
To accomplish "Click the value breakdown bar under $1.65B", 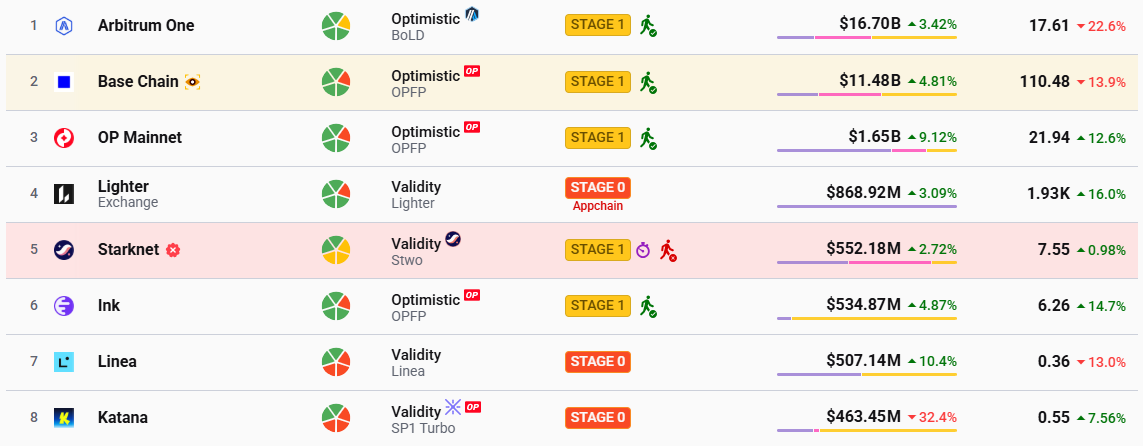I will [x=867, y=150].
